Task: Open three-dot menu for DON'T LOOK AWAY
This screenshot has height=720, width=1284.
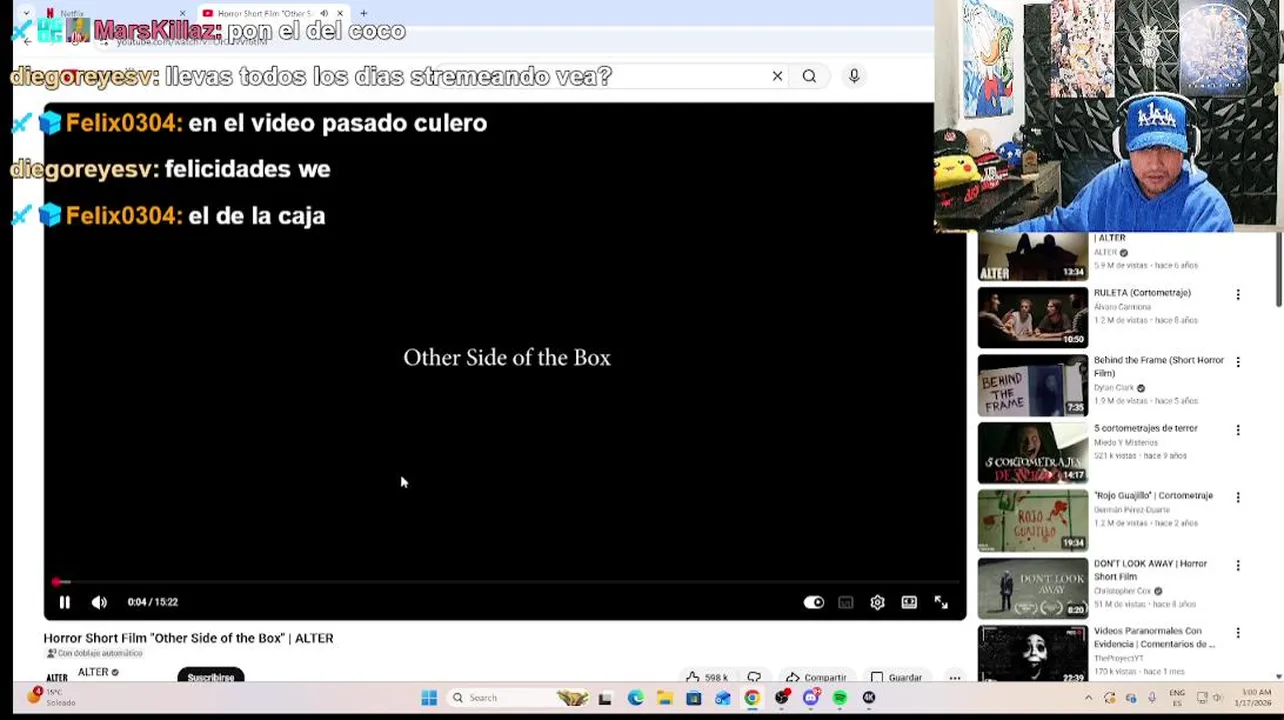Action: point(1238,565)
